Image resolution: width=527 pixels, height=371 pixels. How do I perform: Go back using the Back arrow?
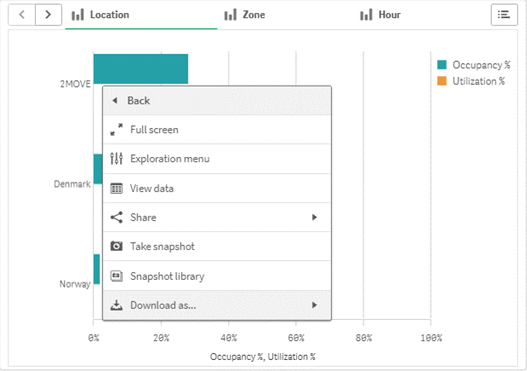115,100
